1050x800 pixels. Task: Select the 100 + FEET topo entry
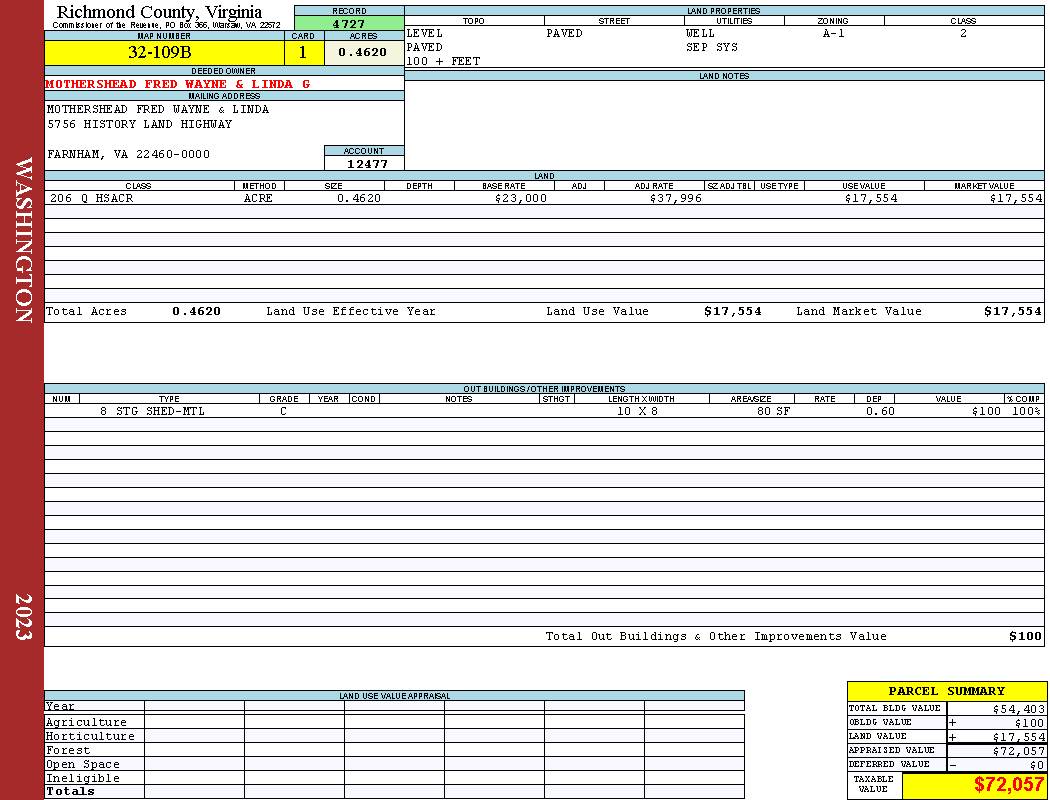point(443,61)
